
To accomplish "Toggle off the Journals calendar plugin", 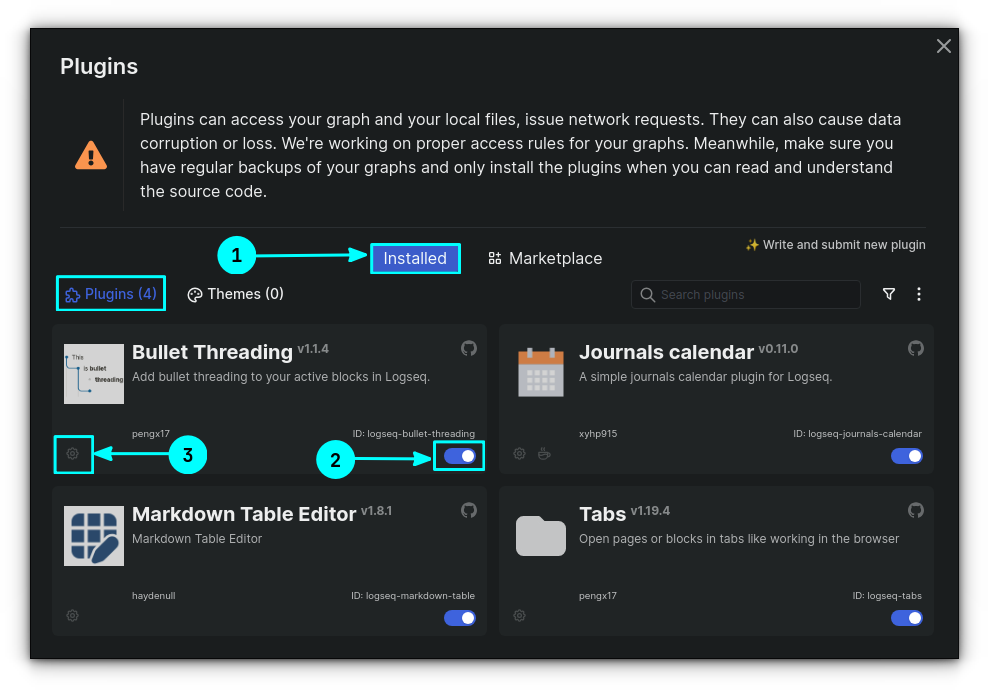I will tap(907, 456).
